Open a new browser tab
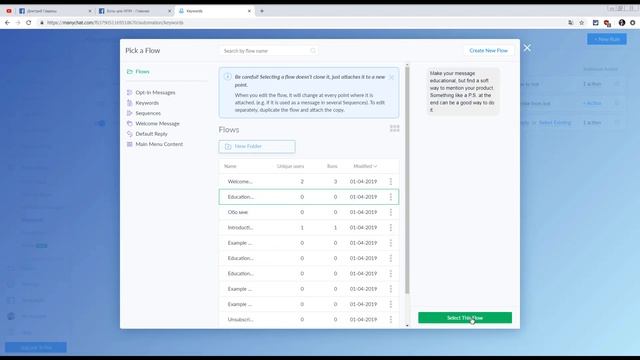The height and width of the screenshot is (360, 640). [262, 11]
